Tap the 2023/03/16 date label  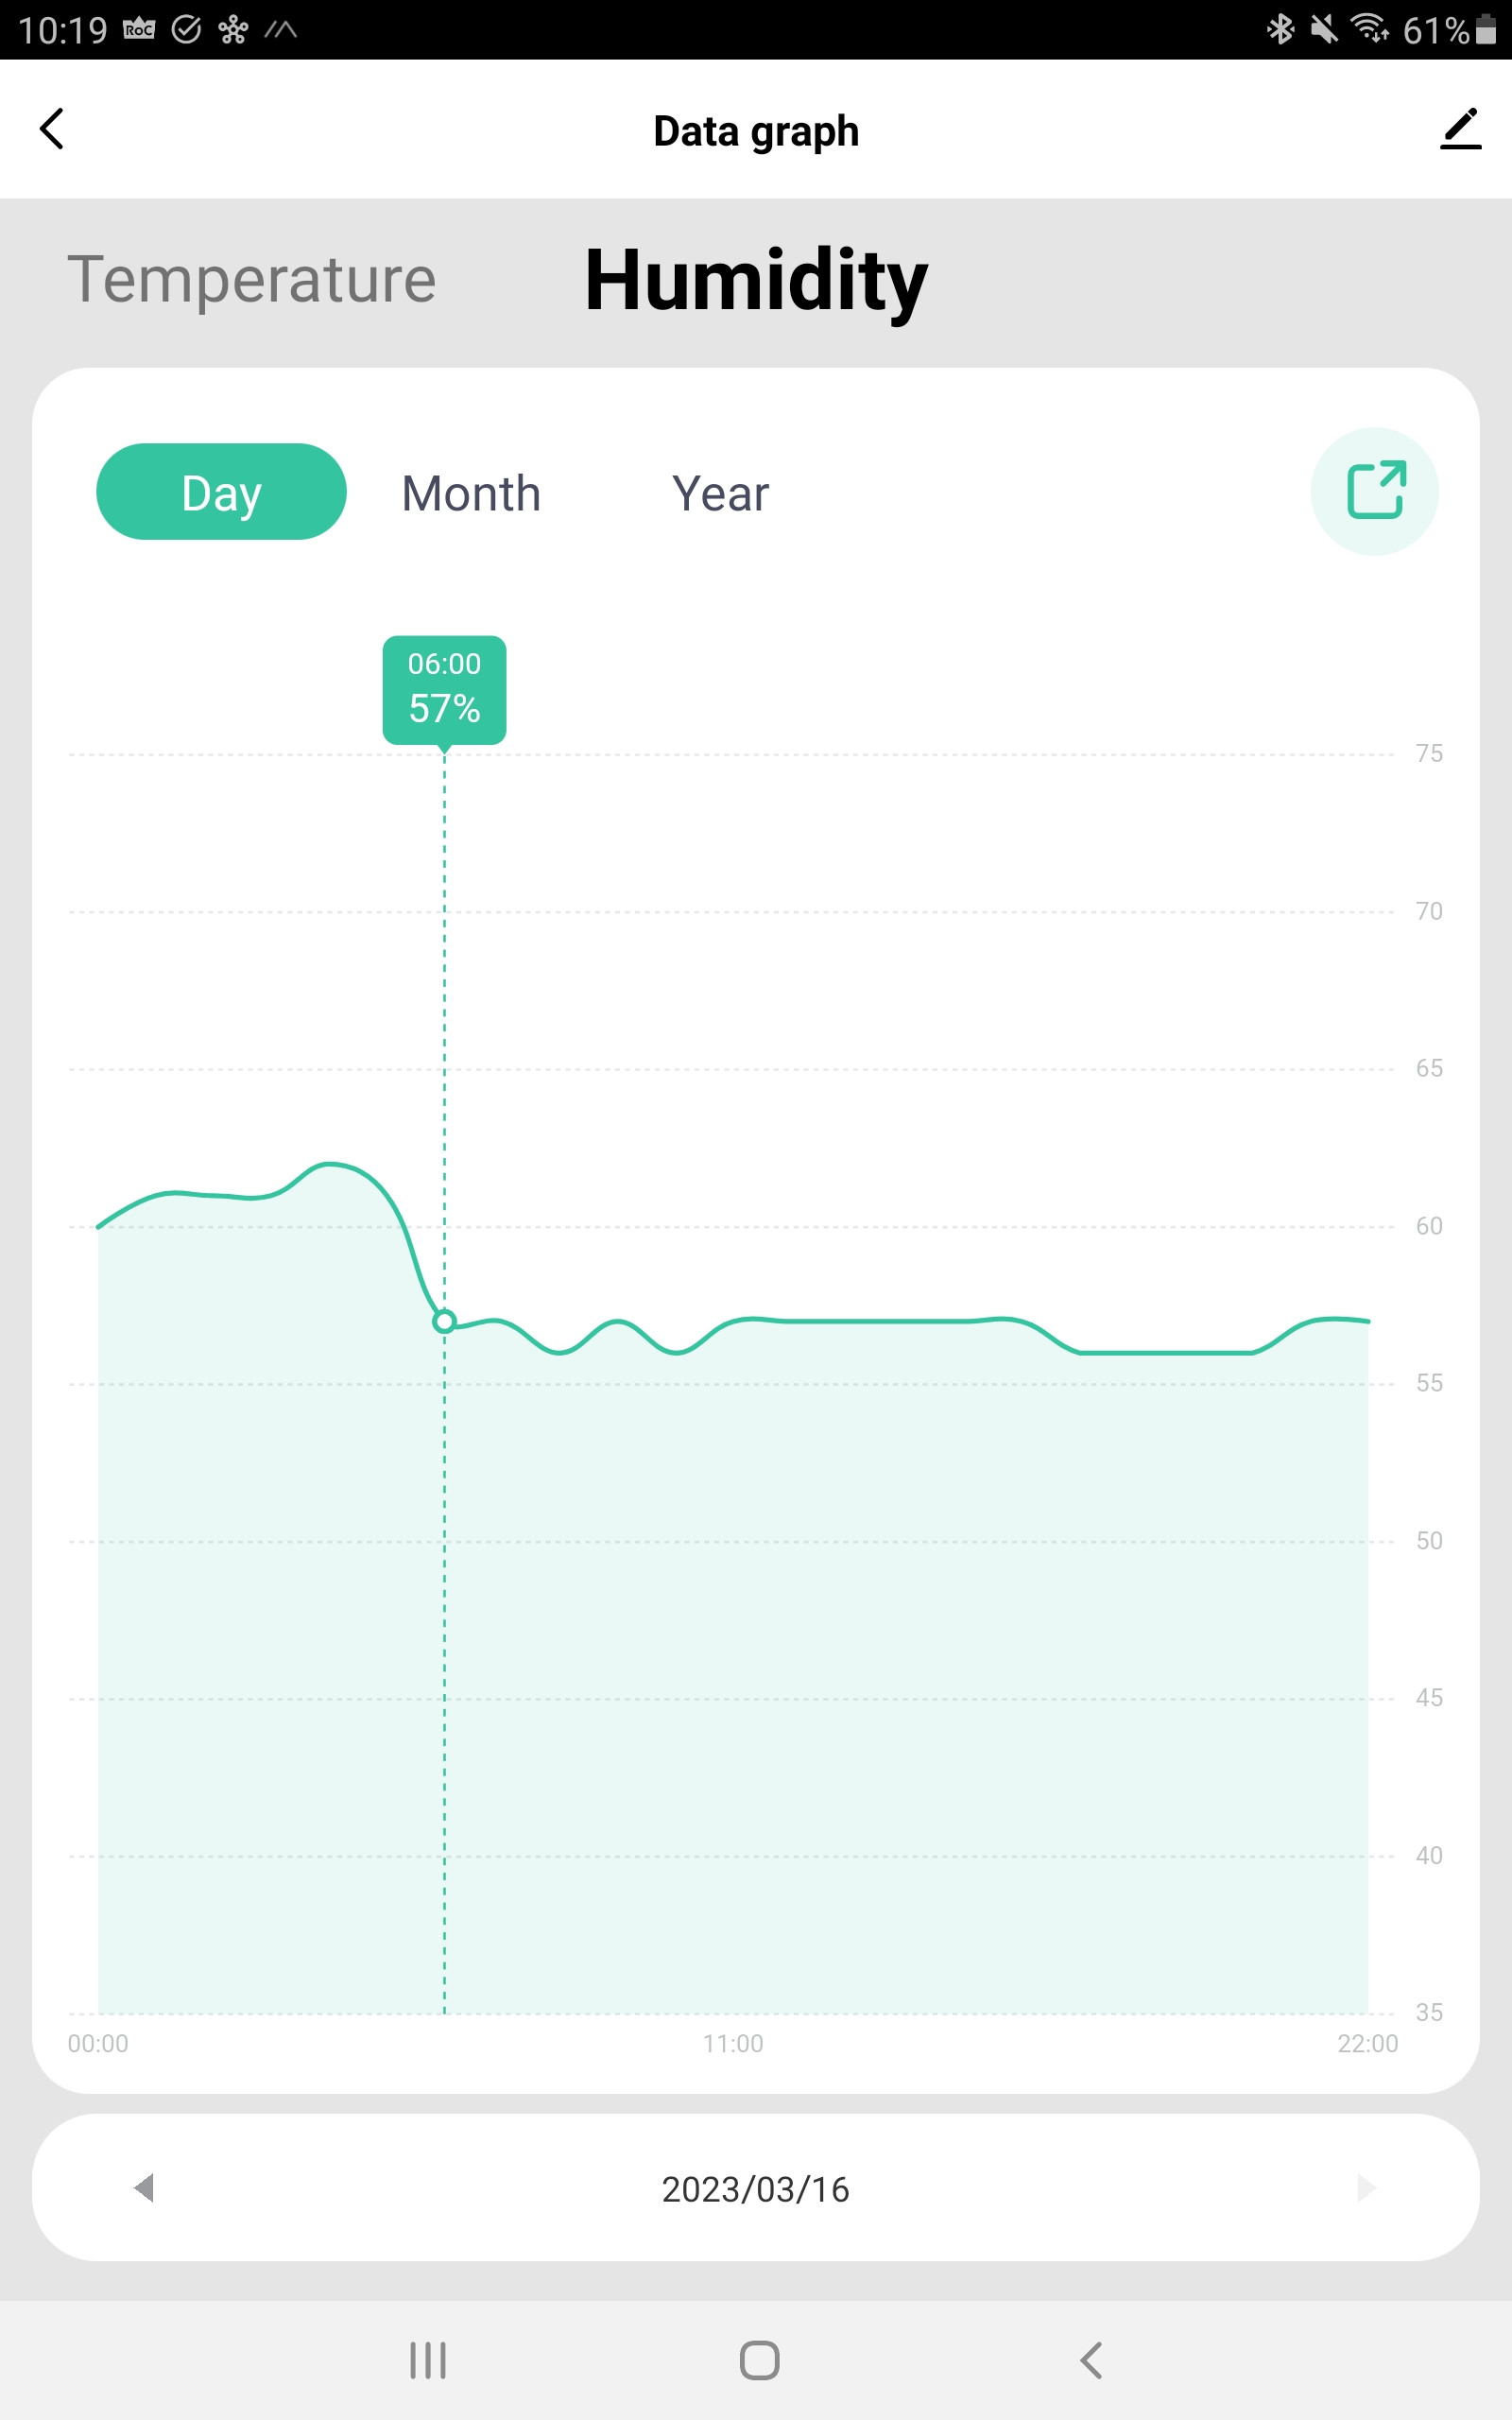pyautogui.click(x=756, y=2189)
